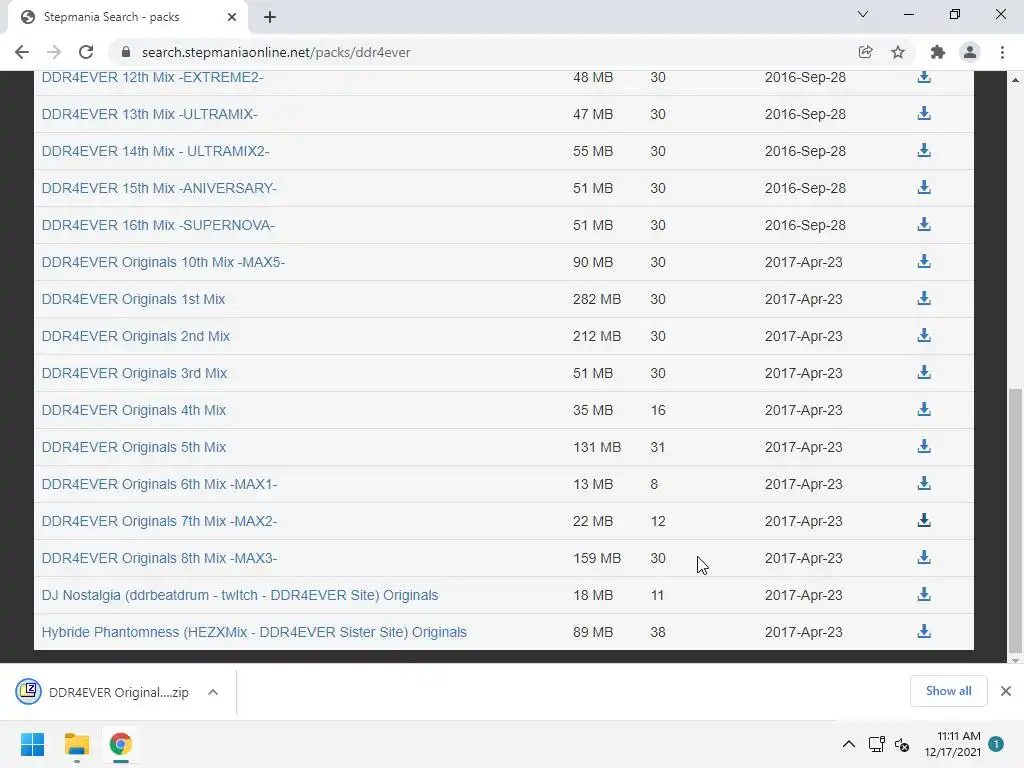
Task: Open a new browser tab
Action: click(270, 17)
